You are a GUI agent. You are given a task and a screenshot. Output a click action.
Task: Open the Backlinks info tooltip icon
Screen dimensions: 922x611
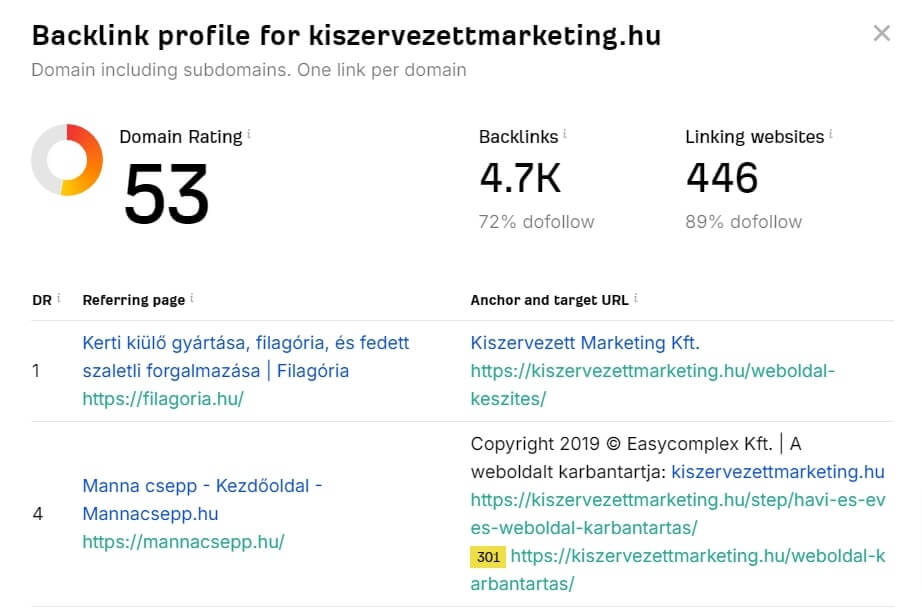564,134
